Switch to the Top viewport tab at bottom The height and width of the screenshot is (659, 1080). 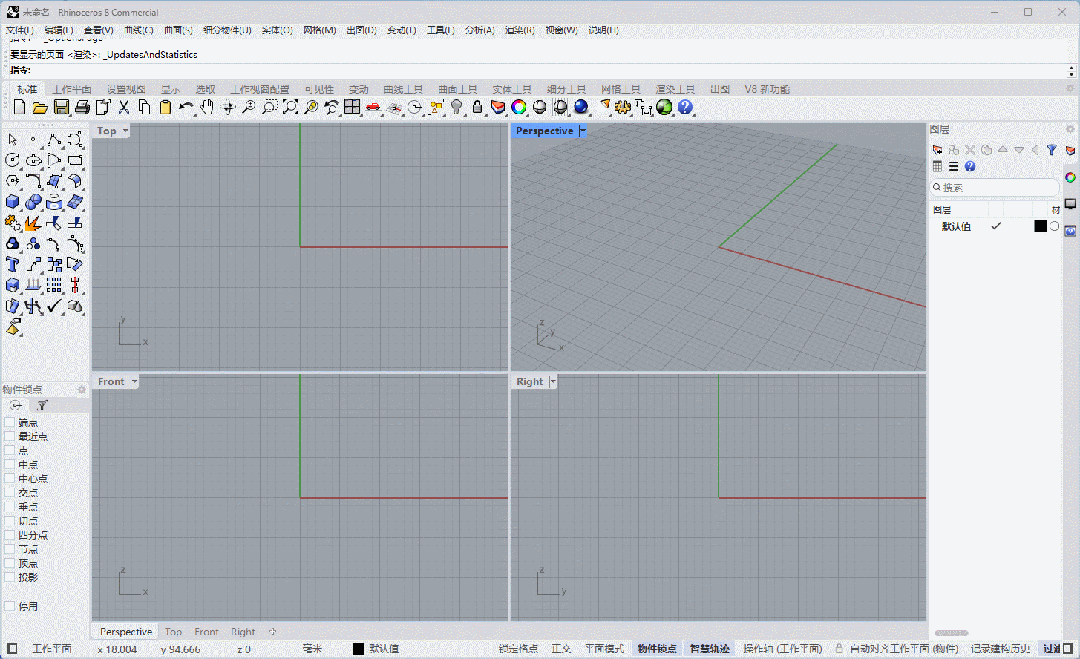(174, 631)
